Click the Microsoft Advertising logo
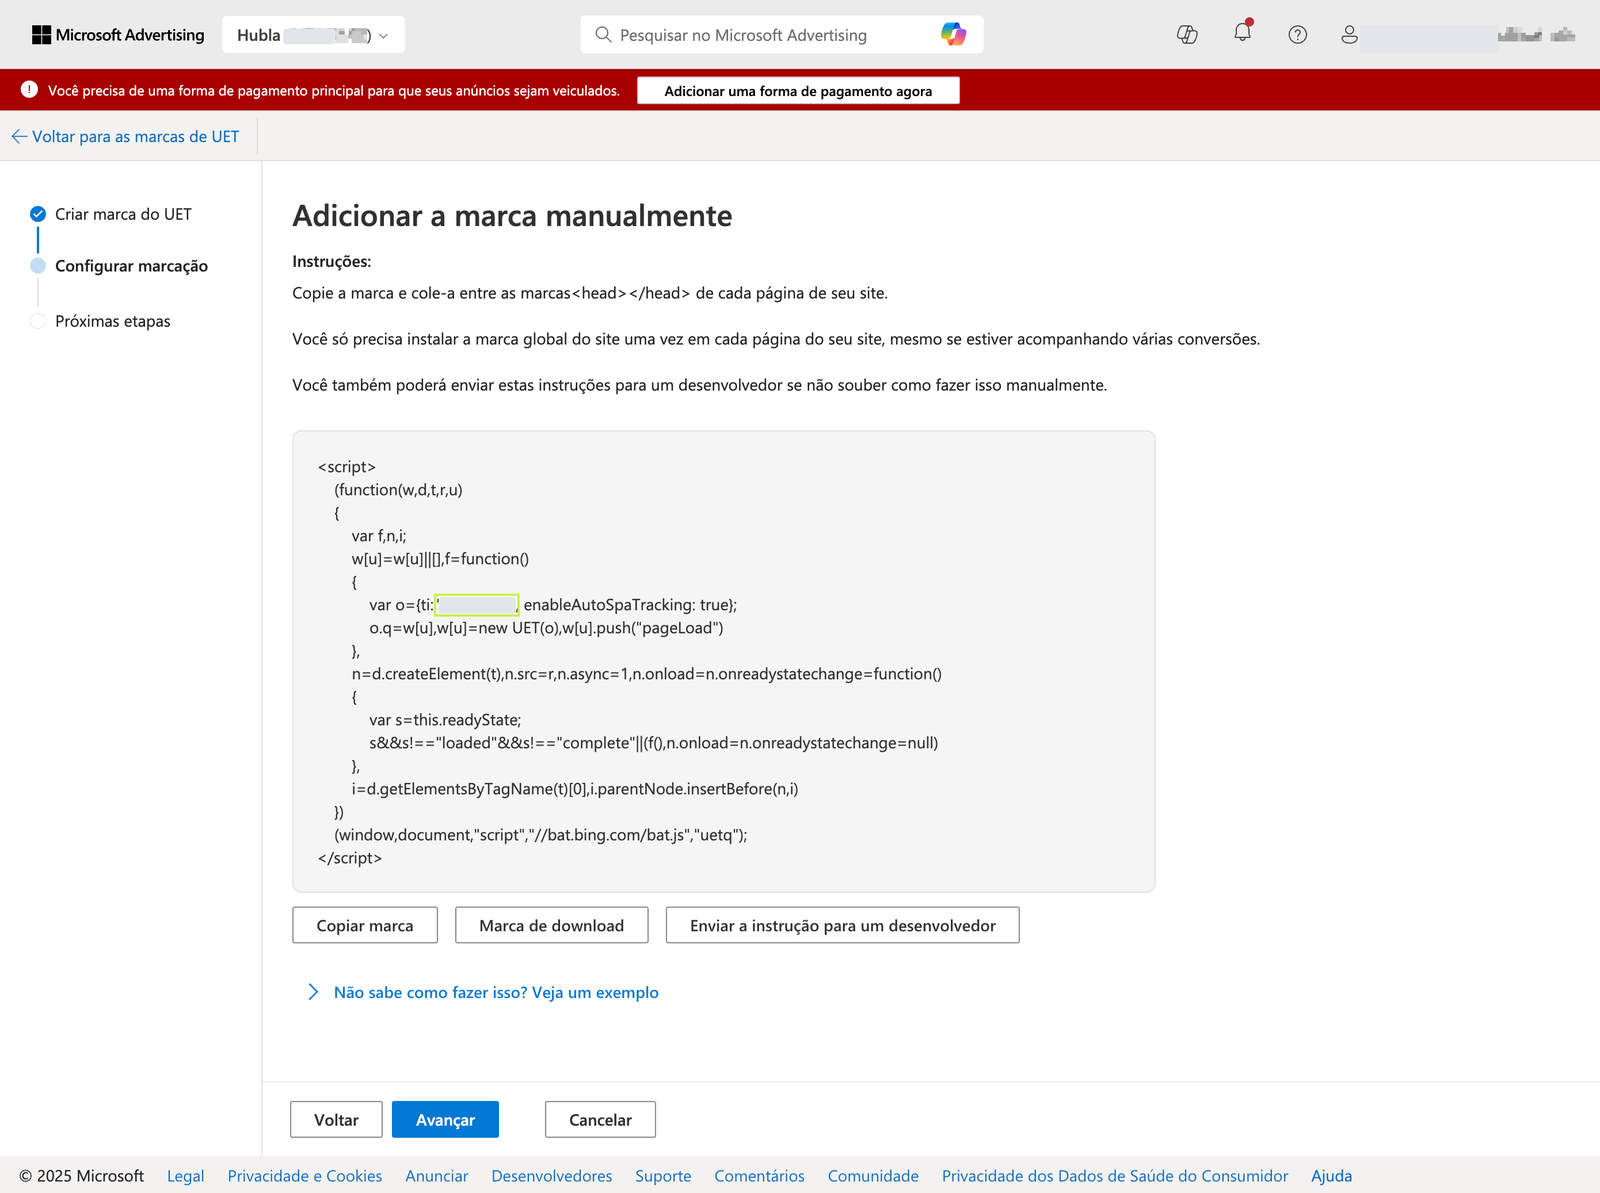 pyautogui.click(x=118, y=35)
